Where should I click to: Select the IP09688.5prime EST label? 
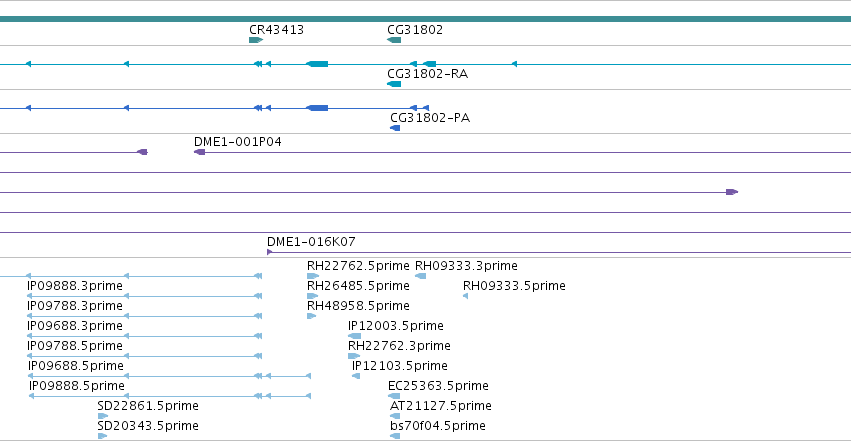pyautogui.click(x=75, y=366)
